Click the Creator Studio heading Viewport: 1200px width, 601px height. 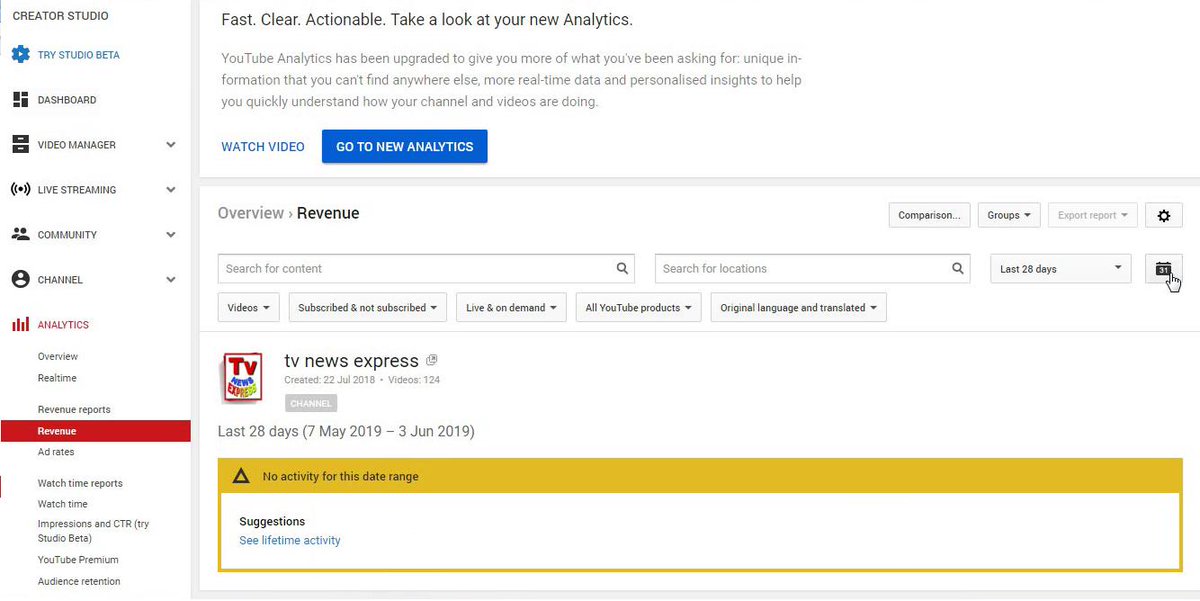coord(60,16)
